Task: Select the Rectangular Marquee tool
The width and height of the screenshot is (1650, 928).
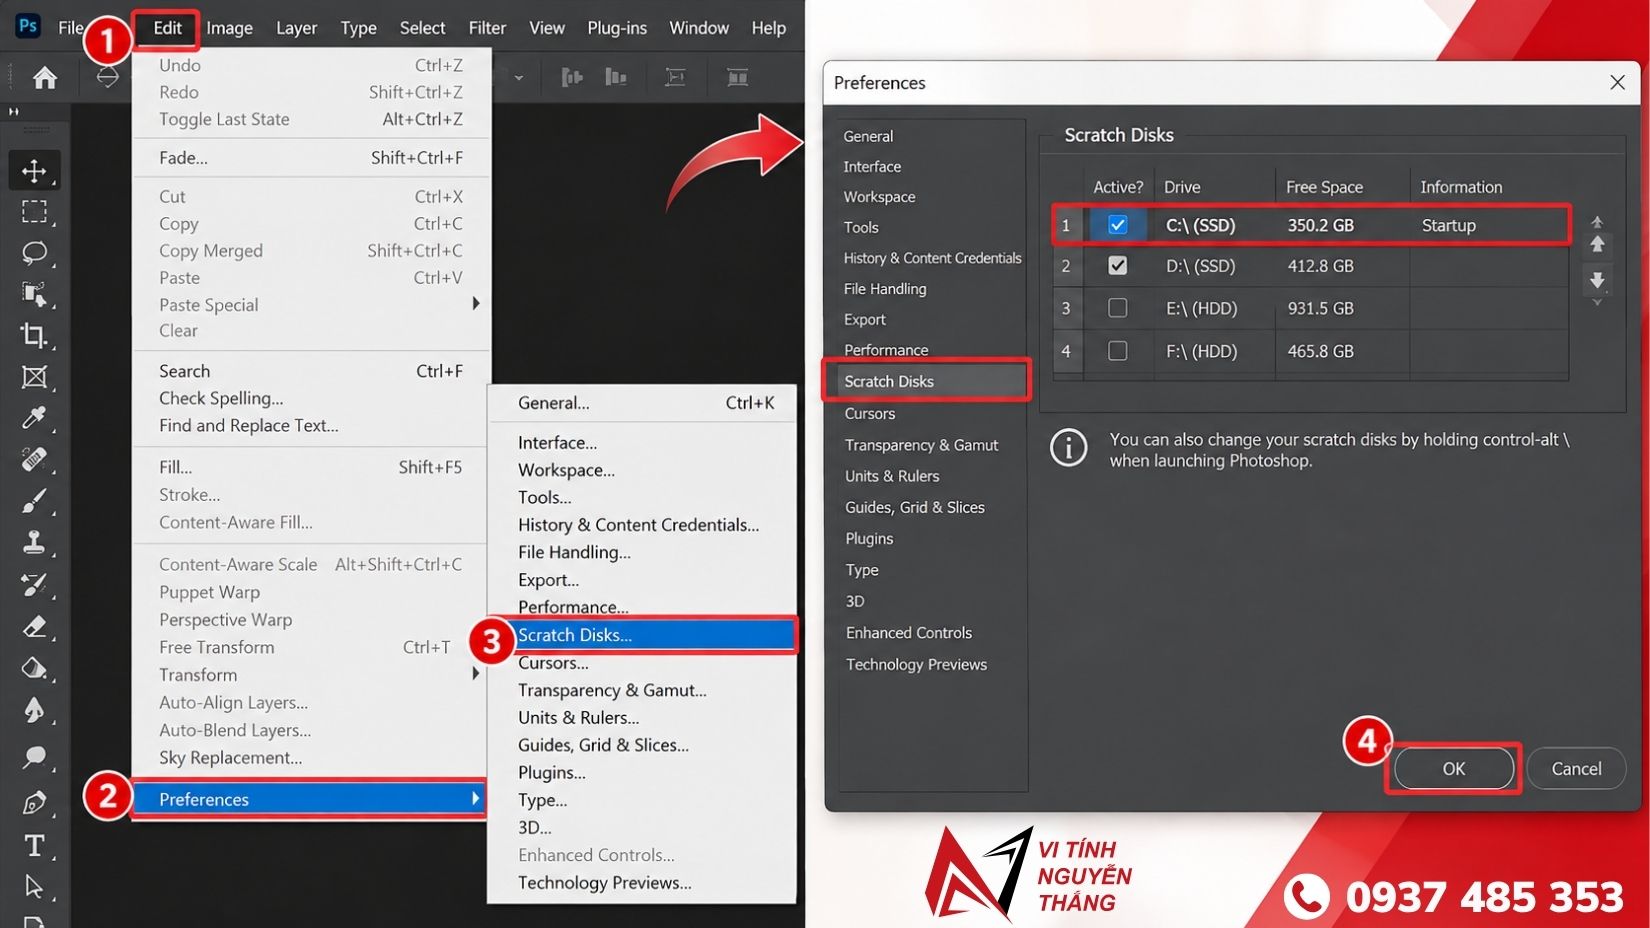Action: click(34, 211)
